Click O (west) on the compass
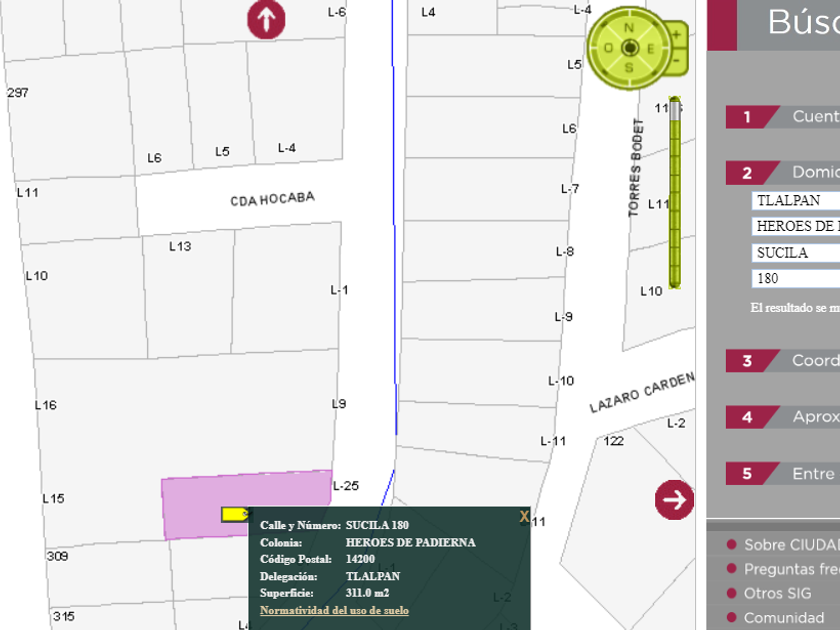 pos(608,48)
